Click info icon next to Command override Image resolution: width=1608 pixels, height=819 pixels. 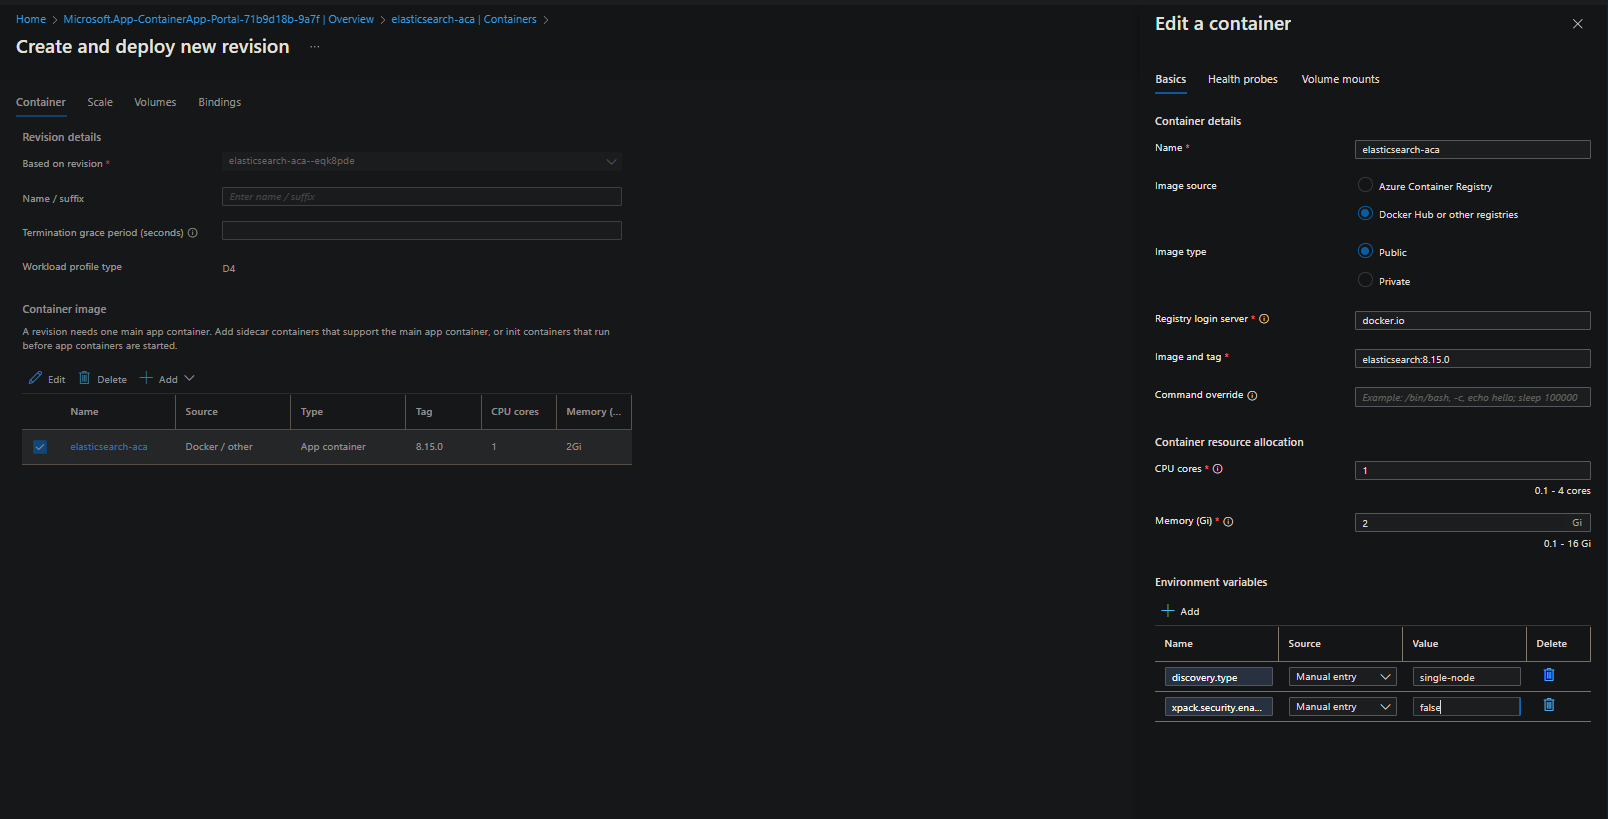tap(1252, 395)
